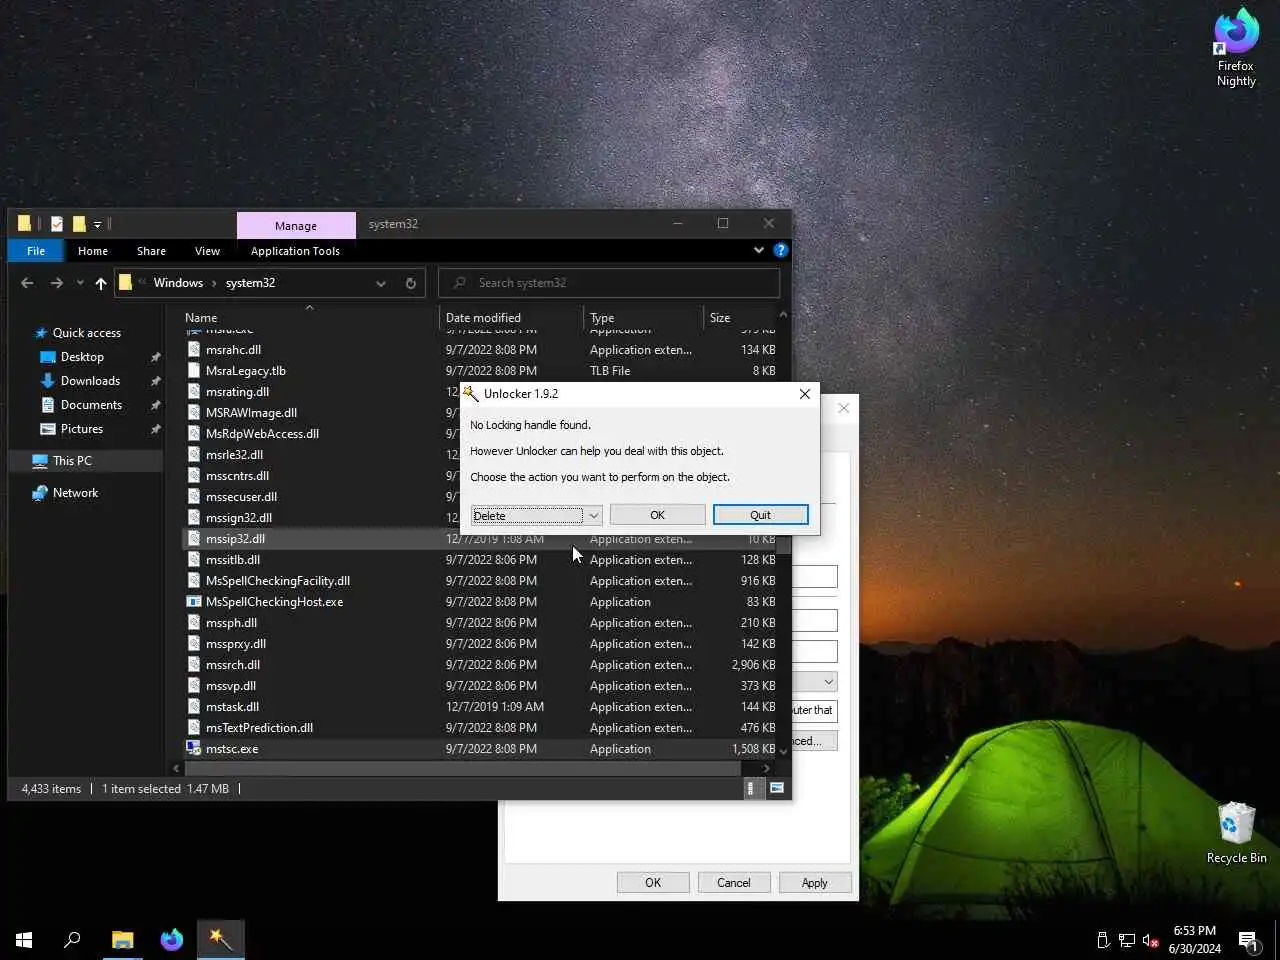Switch to large icons view in status bar

click(776, 788)
